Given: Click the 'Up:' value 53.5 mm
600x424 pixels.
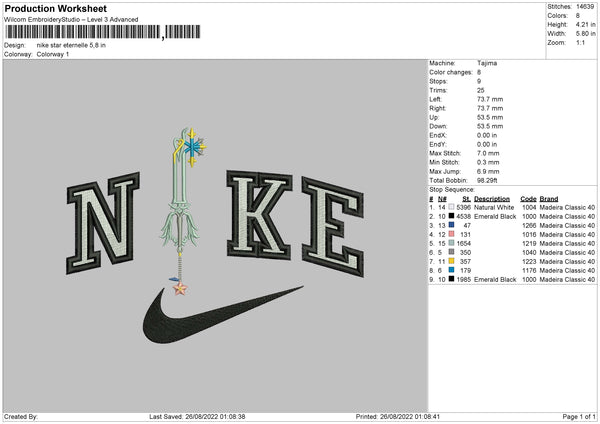Looking at the screenshot, I should click(x=490, y=117).
